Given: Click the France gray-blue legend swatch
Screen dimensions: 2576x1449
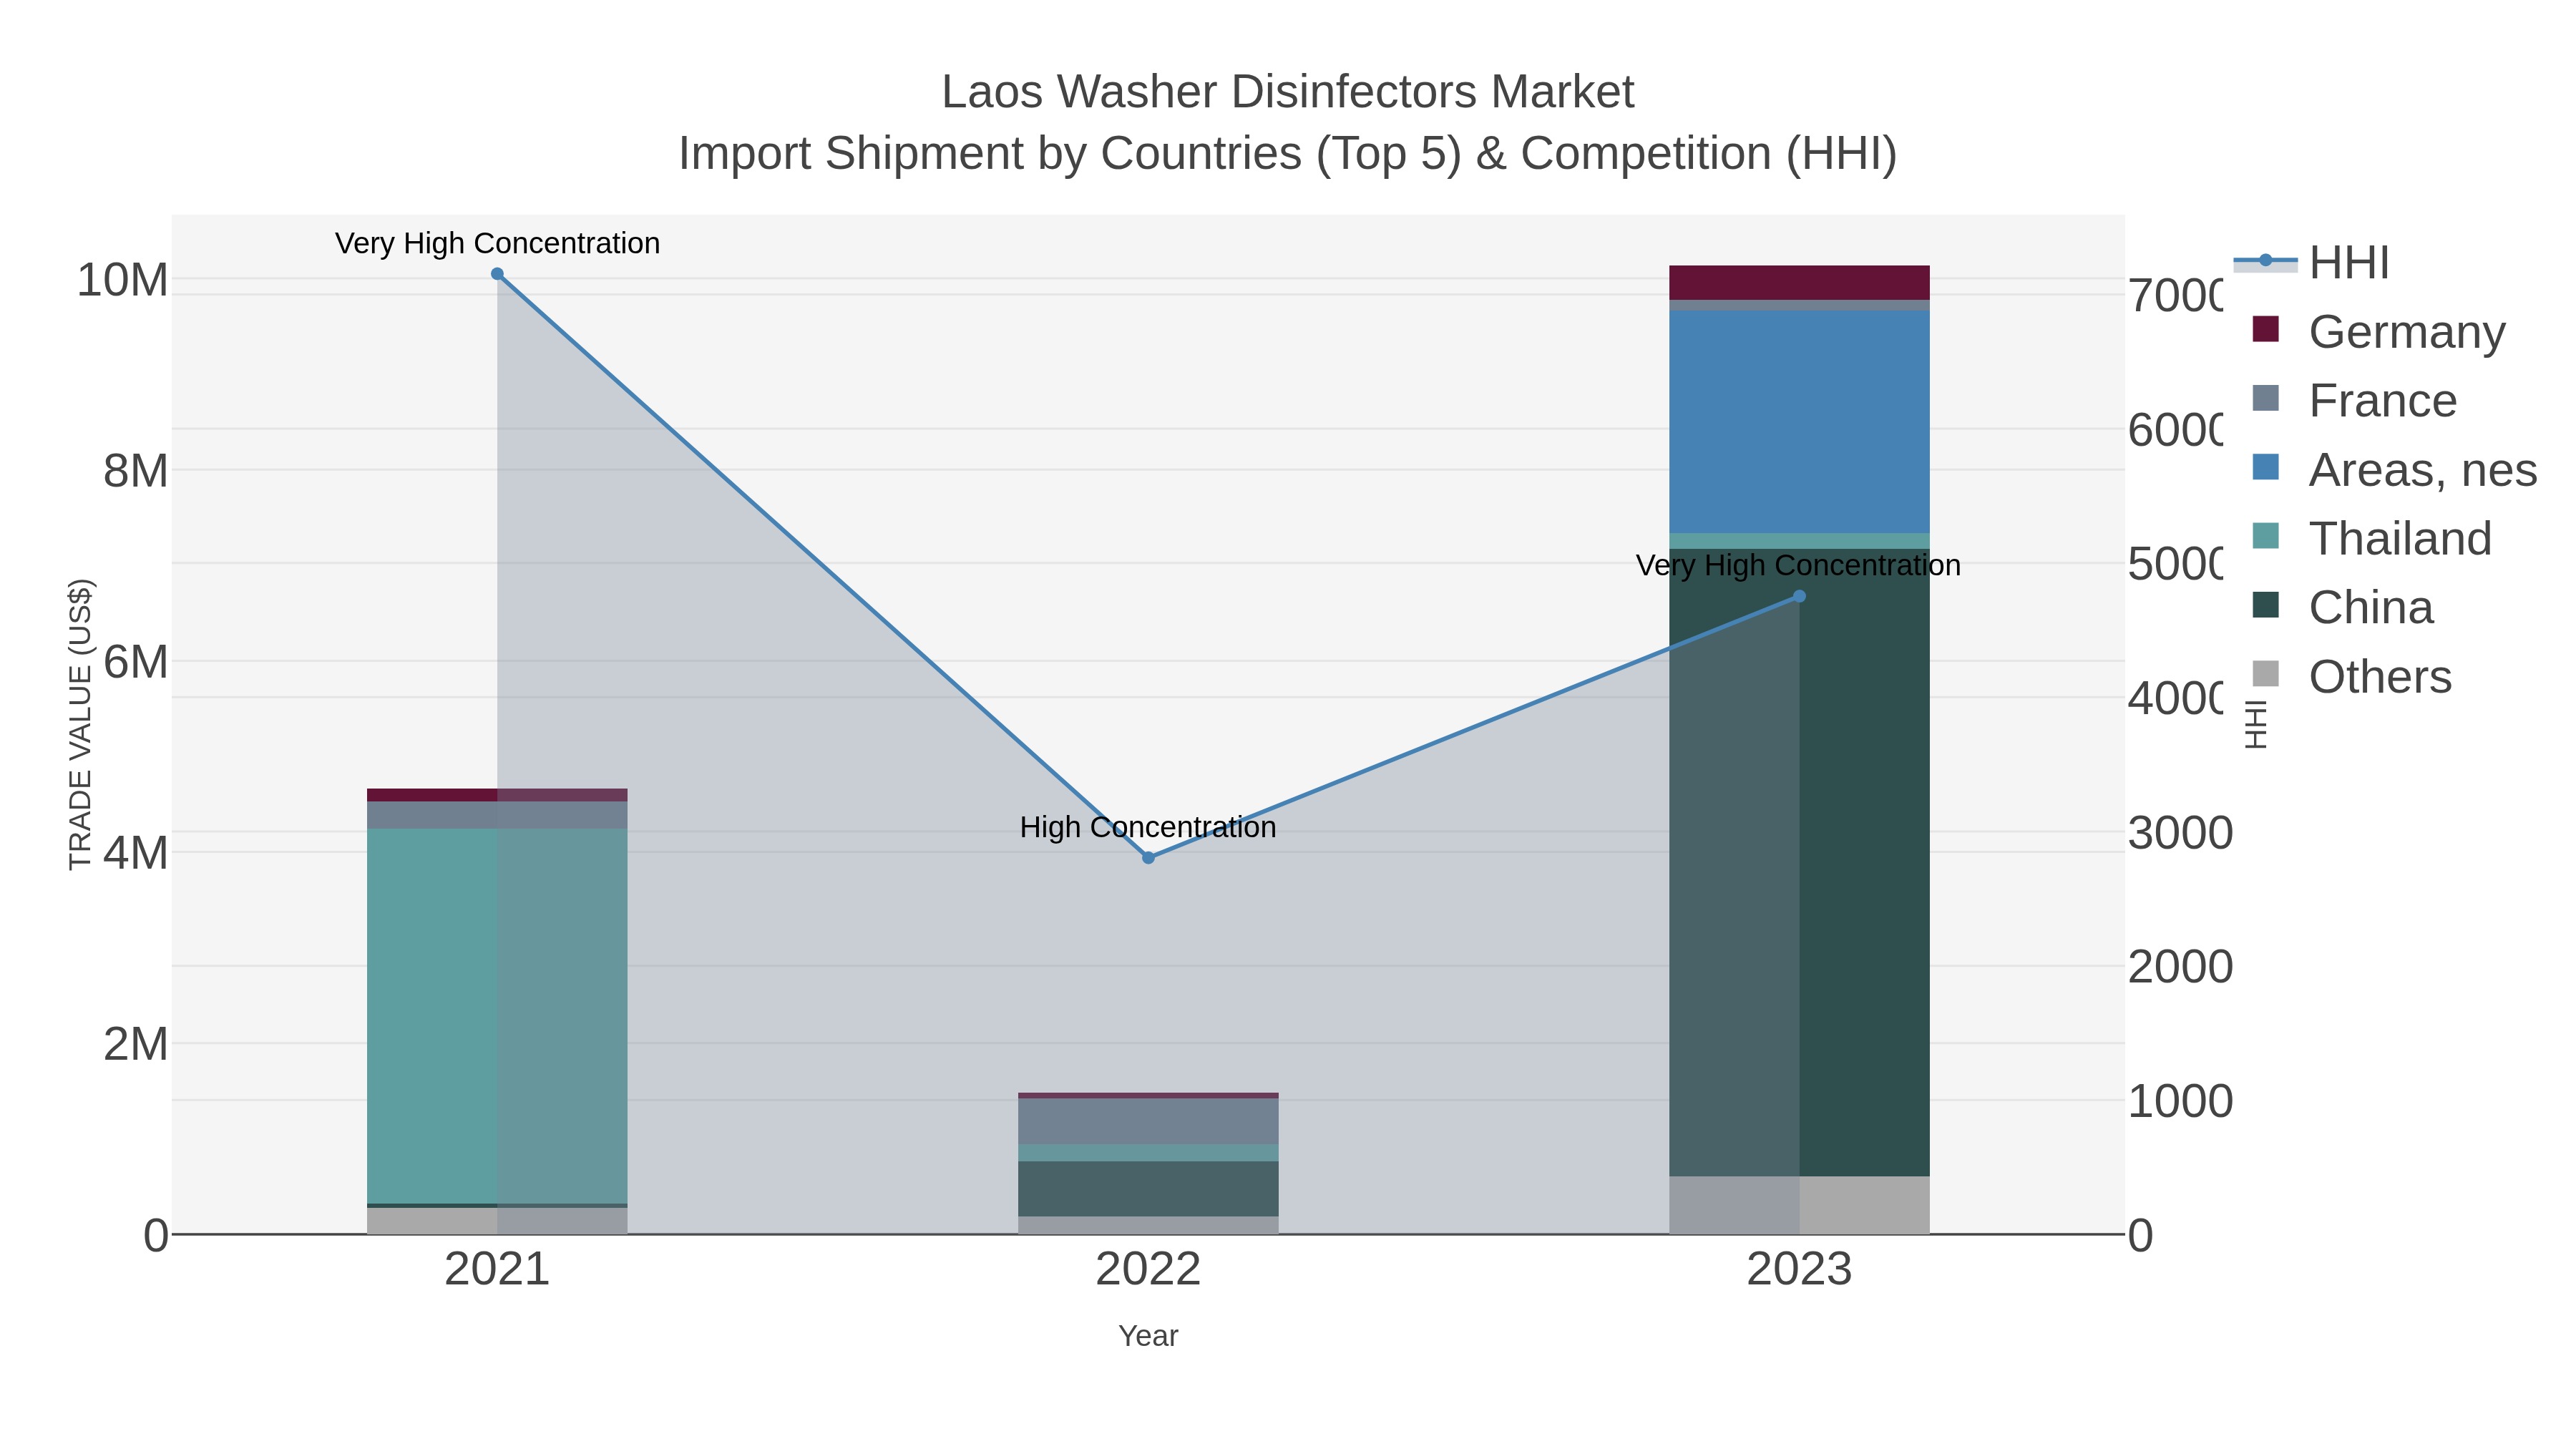Looking at the screenshot, I should (2266, 398).
